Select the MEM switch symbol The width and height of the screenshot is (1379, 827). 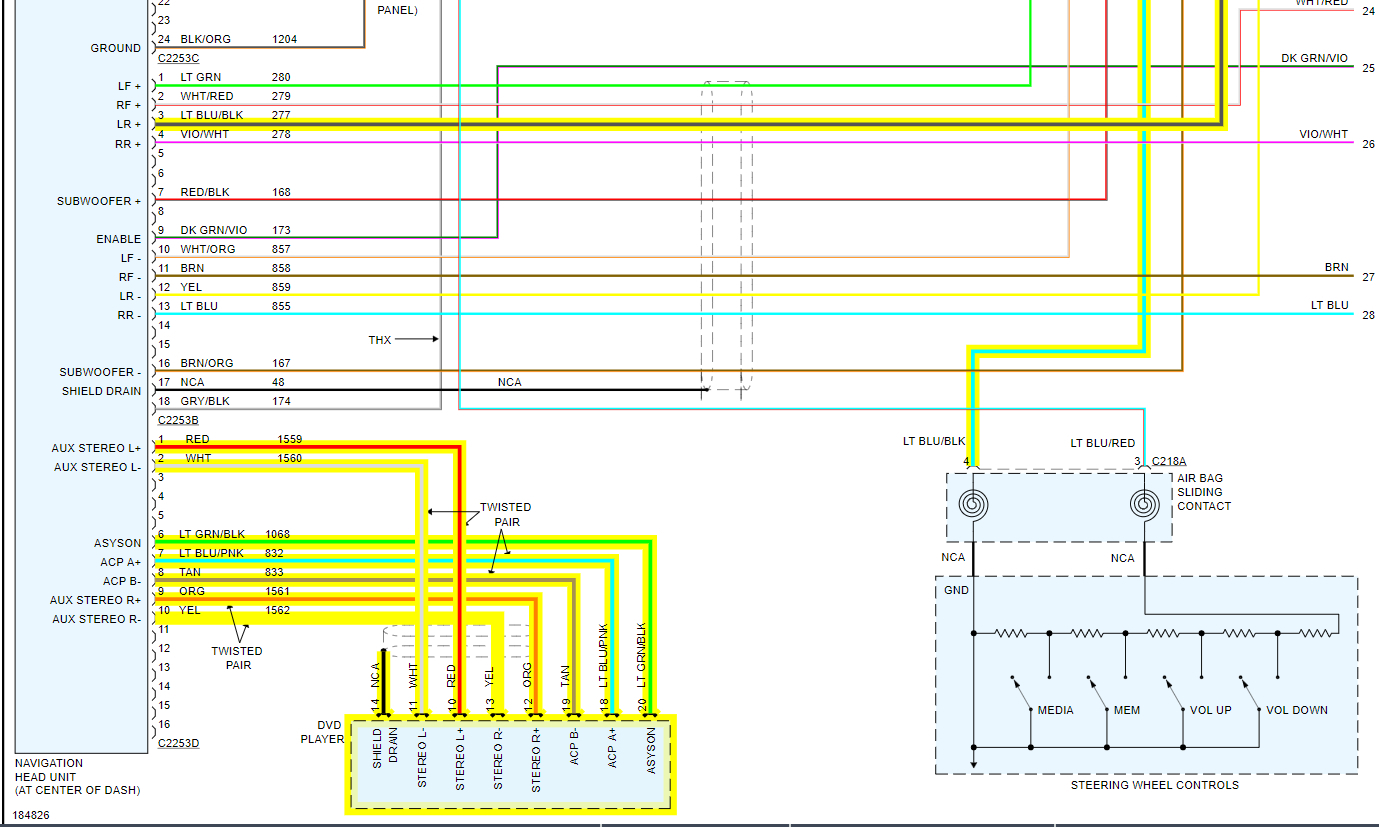tap(1097, 694)
